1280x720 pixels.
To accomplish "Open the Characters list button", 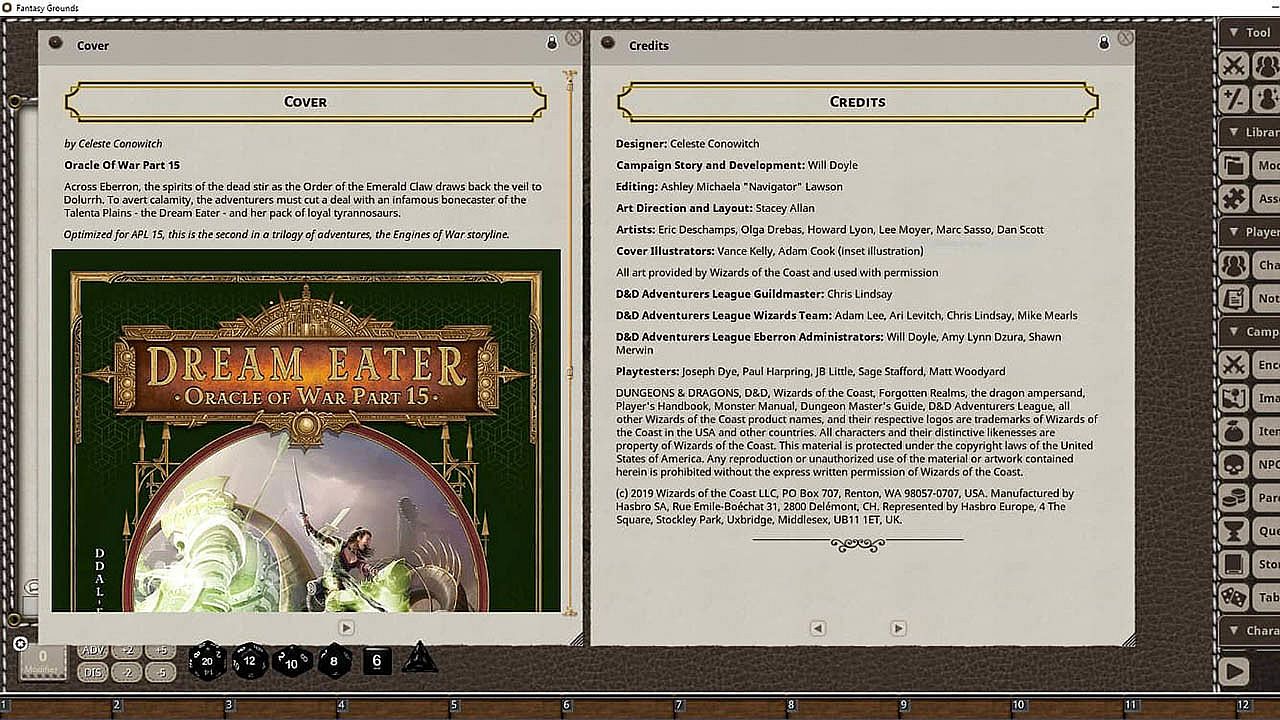I will (x=1250, y=265).
